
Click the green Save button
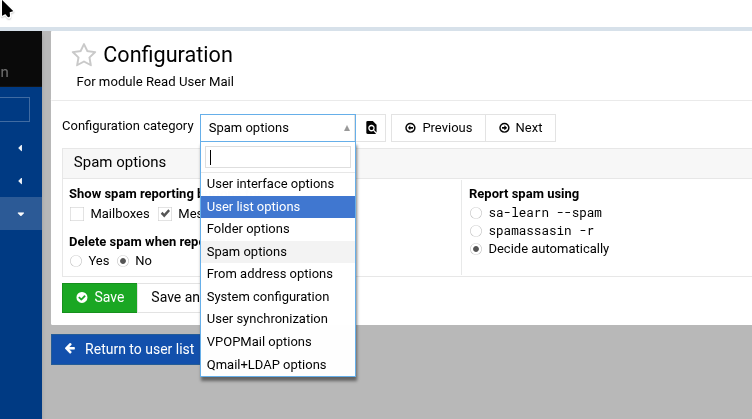click(x=99, y=297)
